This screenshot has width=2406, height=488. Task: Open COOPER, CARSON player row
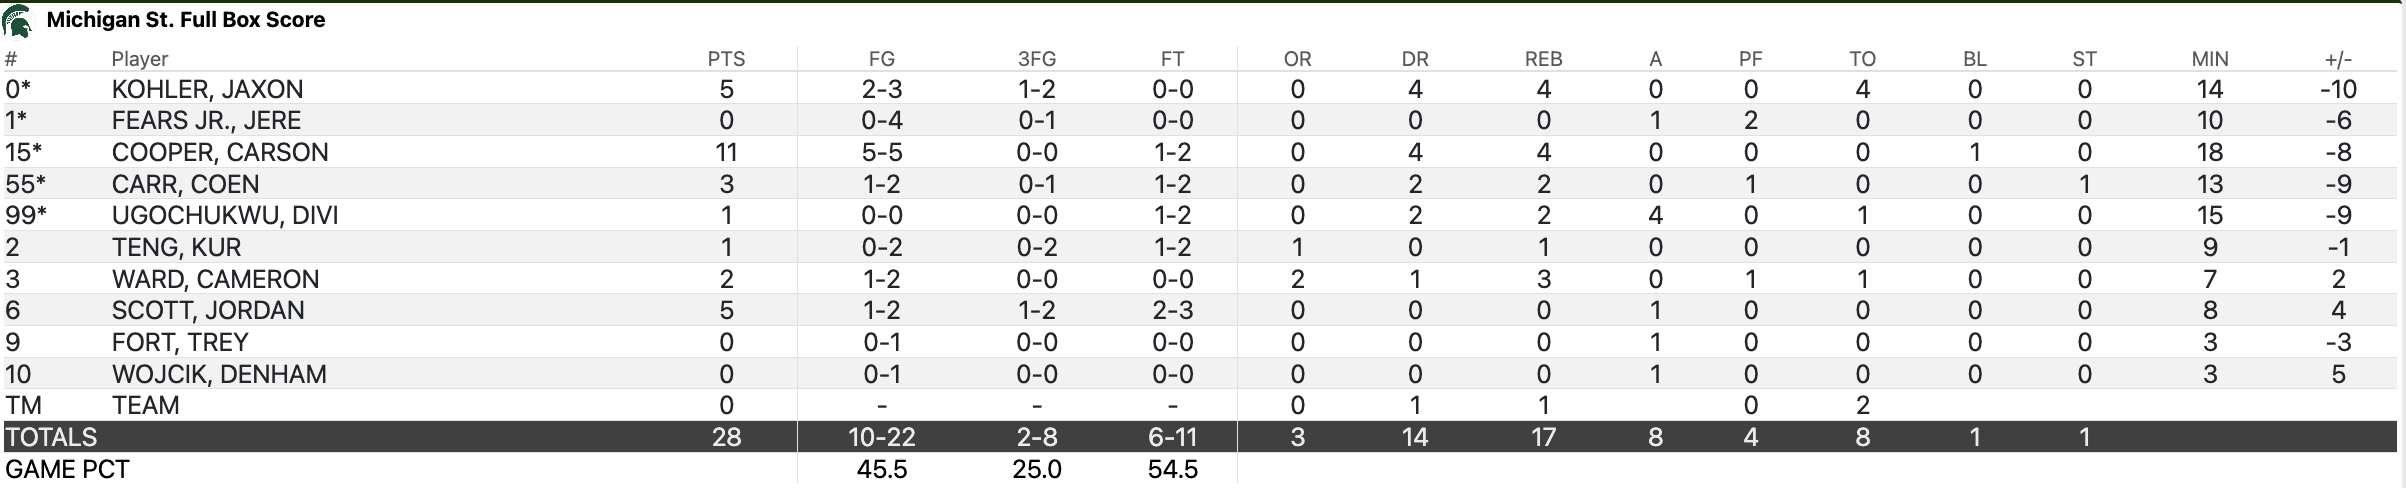click(220, 152)
